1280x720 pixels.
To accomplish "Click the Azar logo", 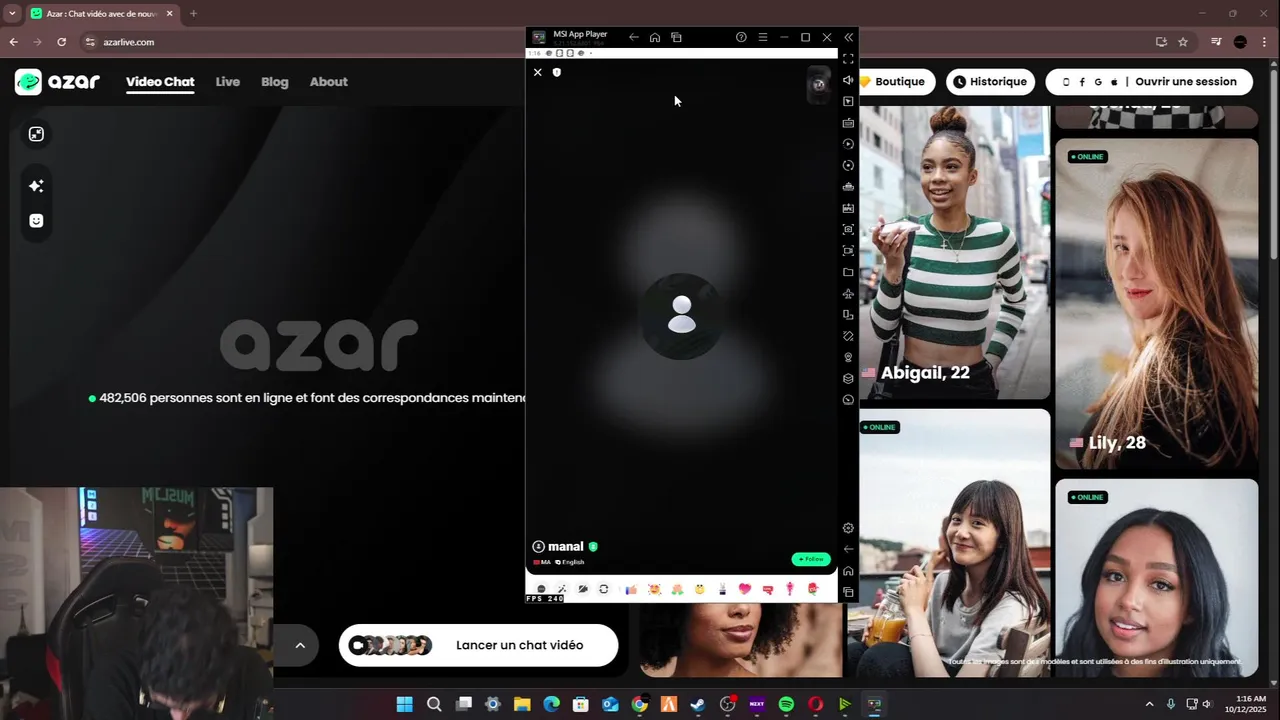I will click(57, 82).
